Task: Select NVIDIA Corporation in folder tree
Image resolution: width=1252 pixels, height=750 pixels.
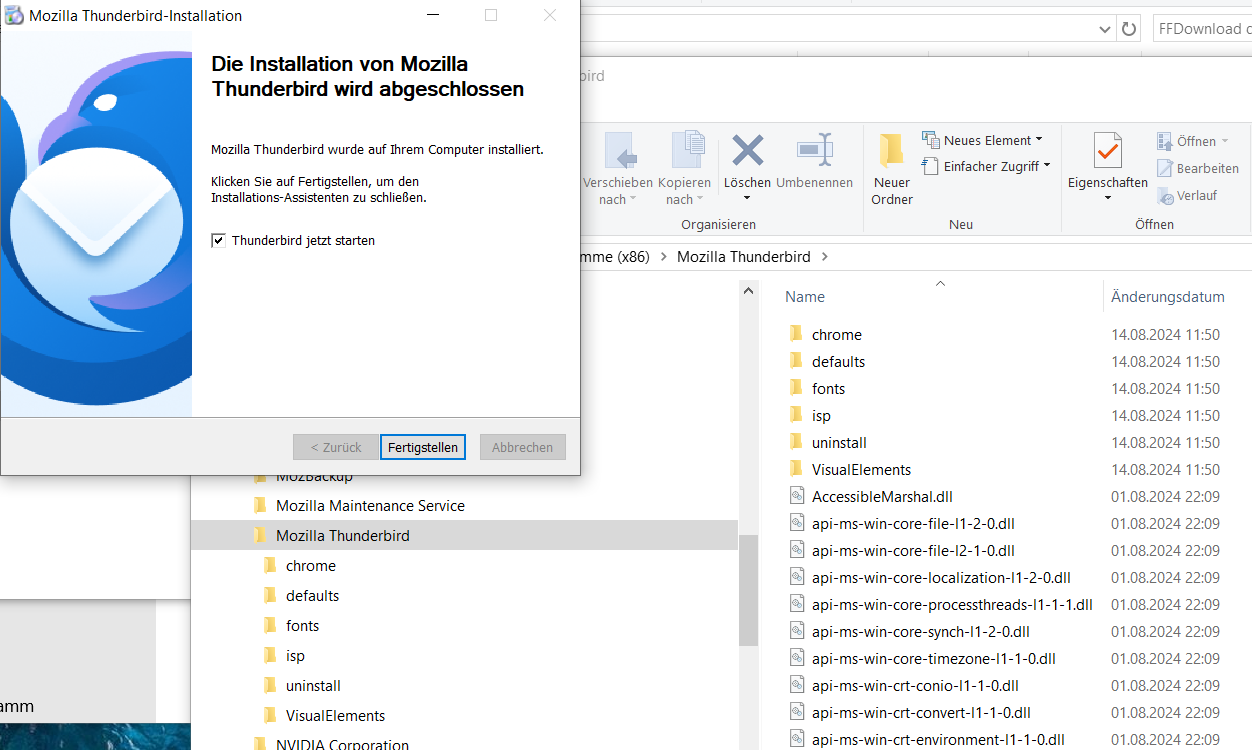Action: pyautogui.click(x=342, y=744)
